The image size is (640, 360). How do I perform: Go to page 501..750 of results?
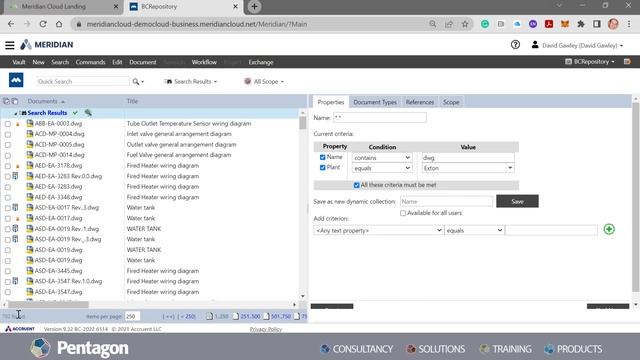[x=277, y=316]
